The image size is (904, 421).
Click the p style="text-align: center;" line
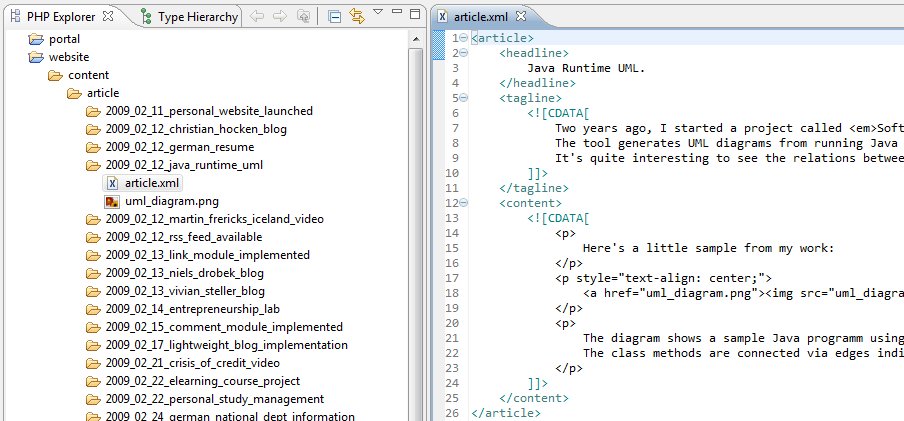(663, 278)
